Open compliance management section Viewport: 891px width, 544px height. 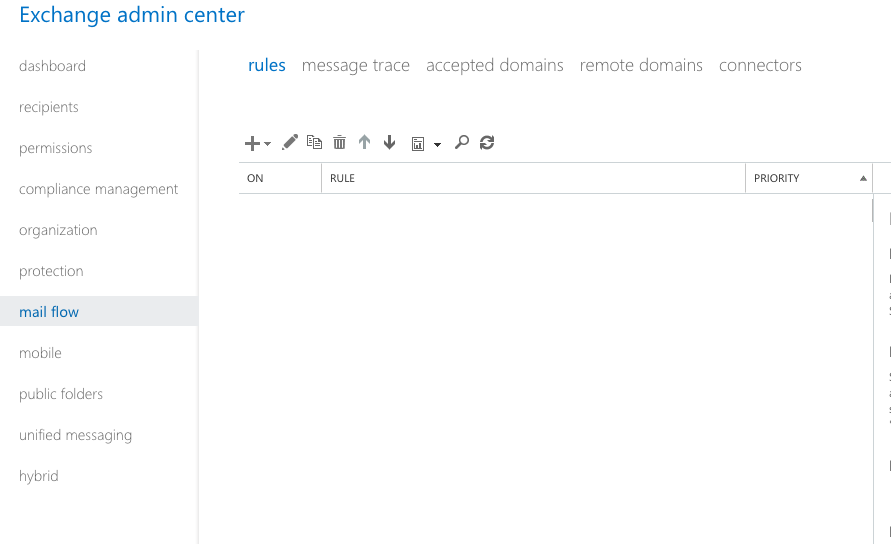[99, 189]
